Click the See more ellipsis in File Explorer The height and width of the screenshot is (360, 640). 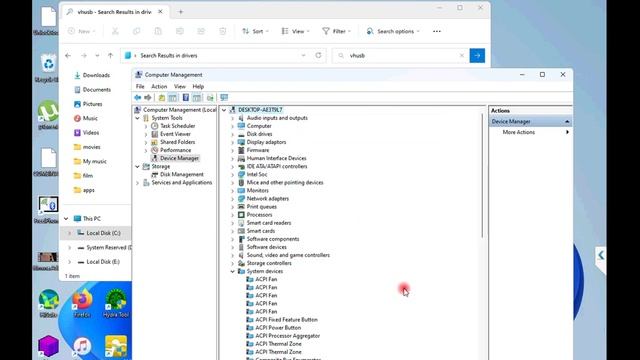(437, 31)
